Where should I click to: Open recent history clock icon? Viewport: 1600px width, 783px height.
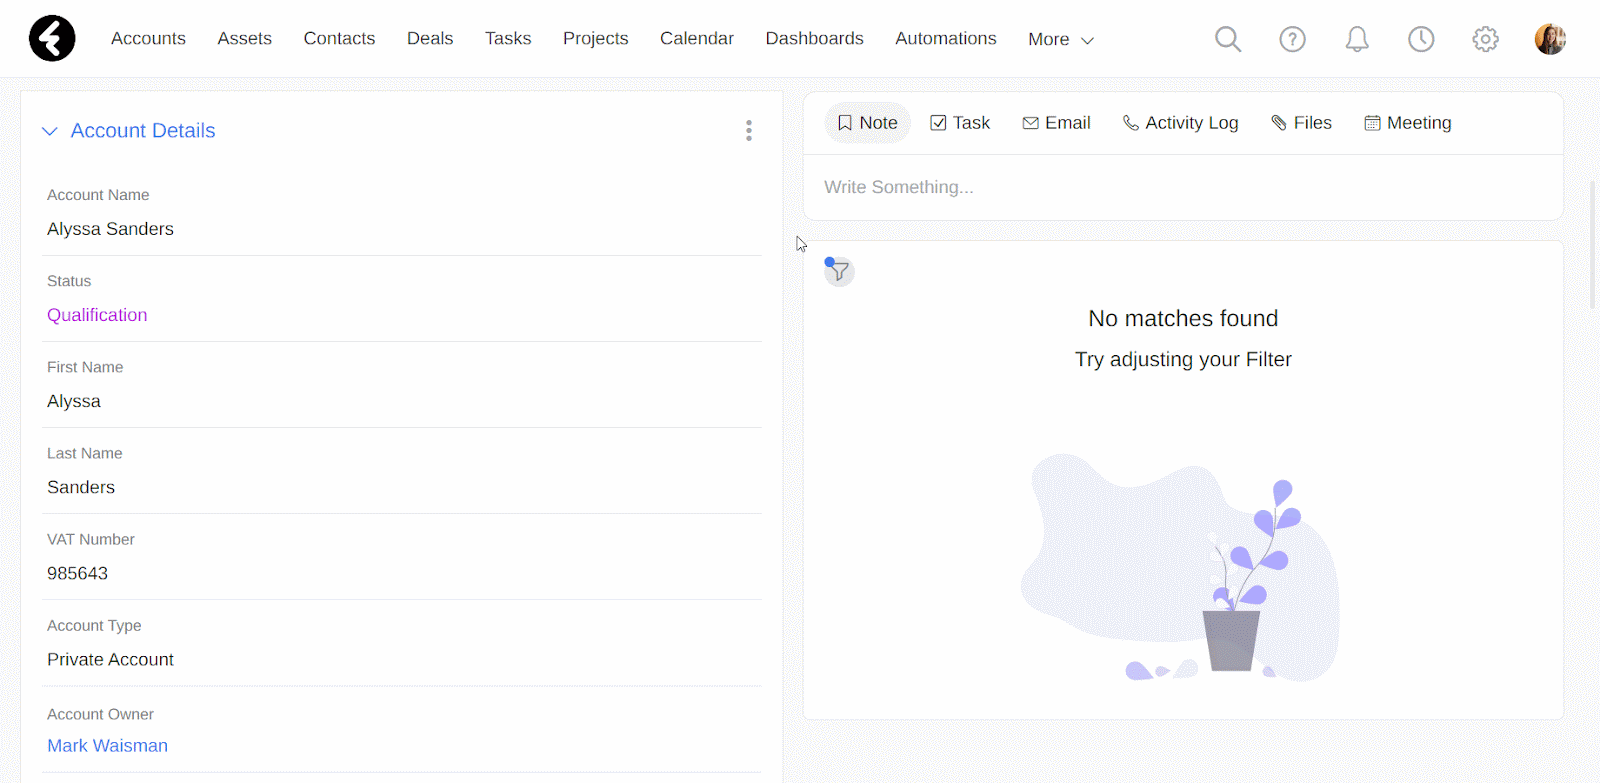tap(1421, 39)
